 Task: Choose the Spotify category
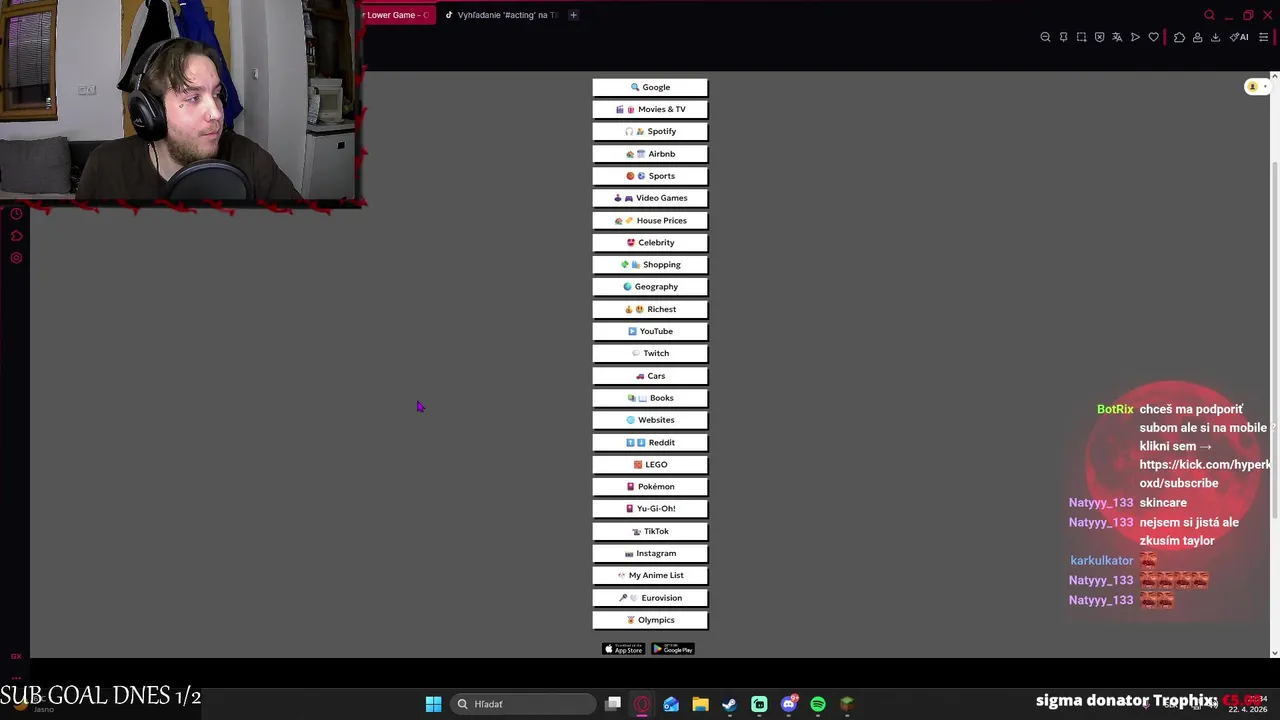pos(650,131)
